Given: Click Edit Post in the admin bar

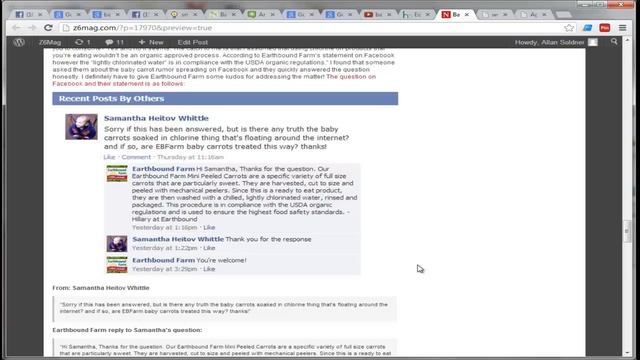Looking at the screenshot, I should (x=192, y=42).
